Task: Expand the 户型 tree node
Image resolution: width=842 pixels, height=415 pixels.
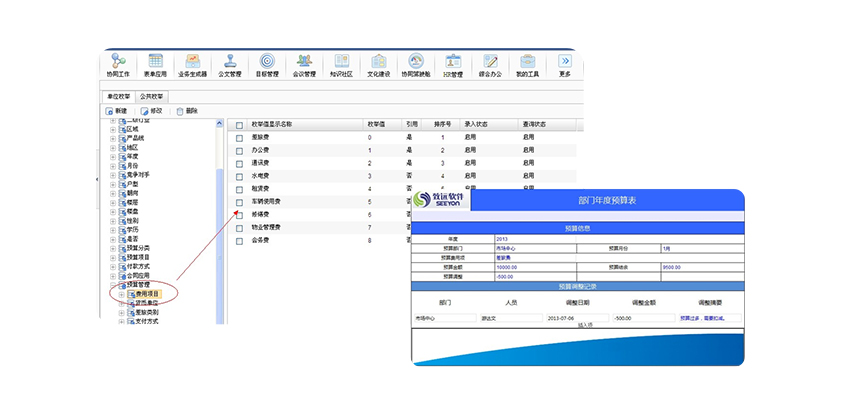Action: click(x=113, y=184)
